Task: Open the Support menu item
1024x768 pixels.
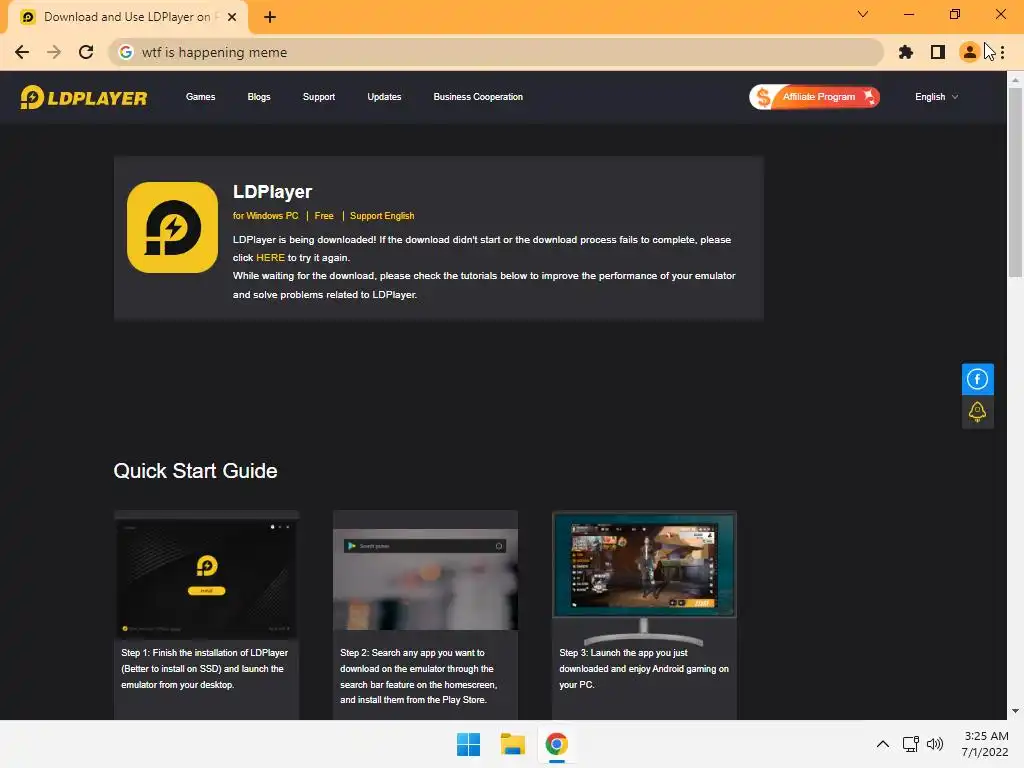Action: (319, 97)
